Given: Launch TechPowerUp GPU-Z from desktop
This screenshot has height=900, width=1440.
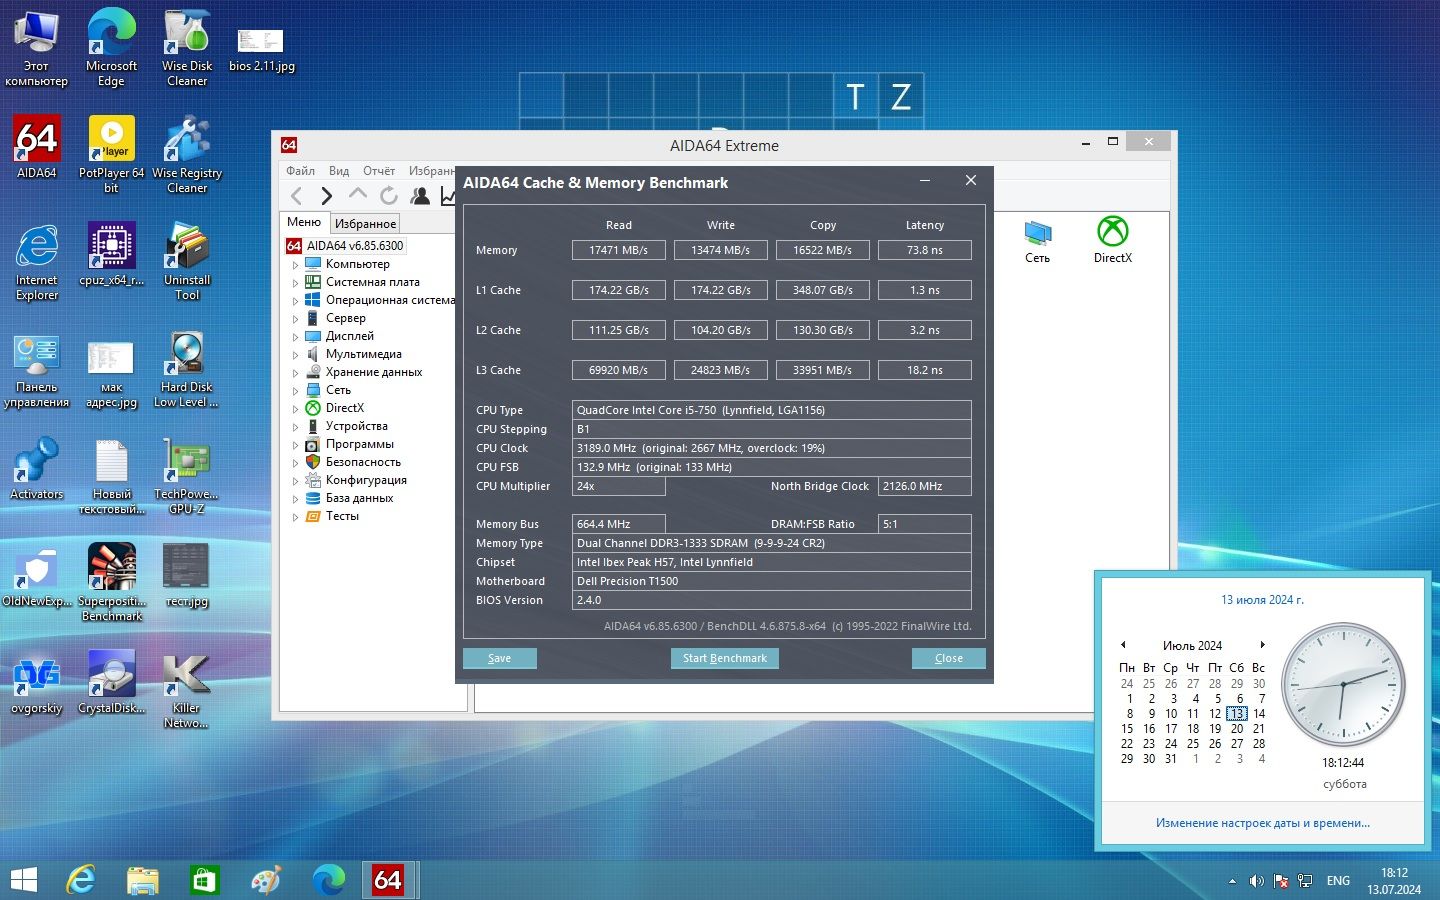Looking at the screenshot, I should [187, 475].
